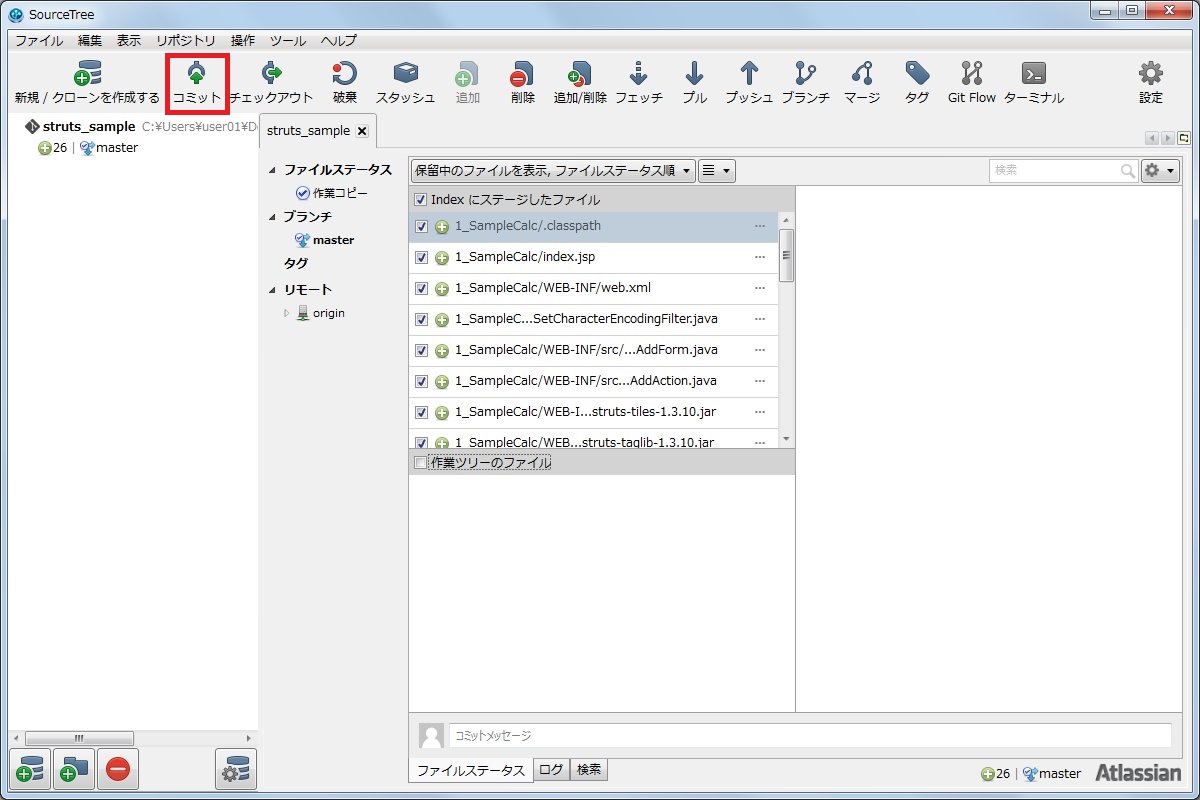Image resolution: width=1200 pixels, height=800 pixels.
Task: Toggle the Index にステージしたファイル checkbox
Action: (421, 200)
